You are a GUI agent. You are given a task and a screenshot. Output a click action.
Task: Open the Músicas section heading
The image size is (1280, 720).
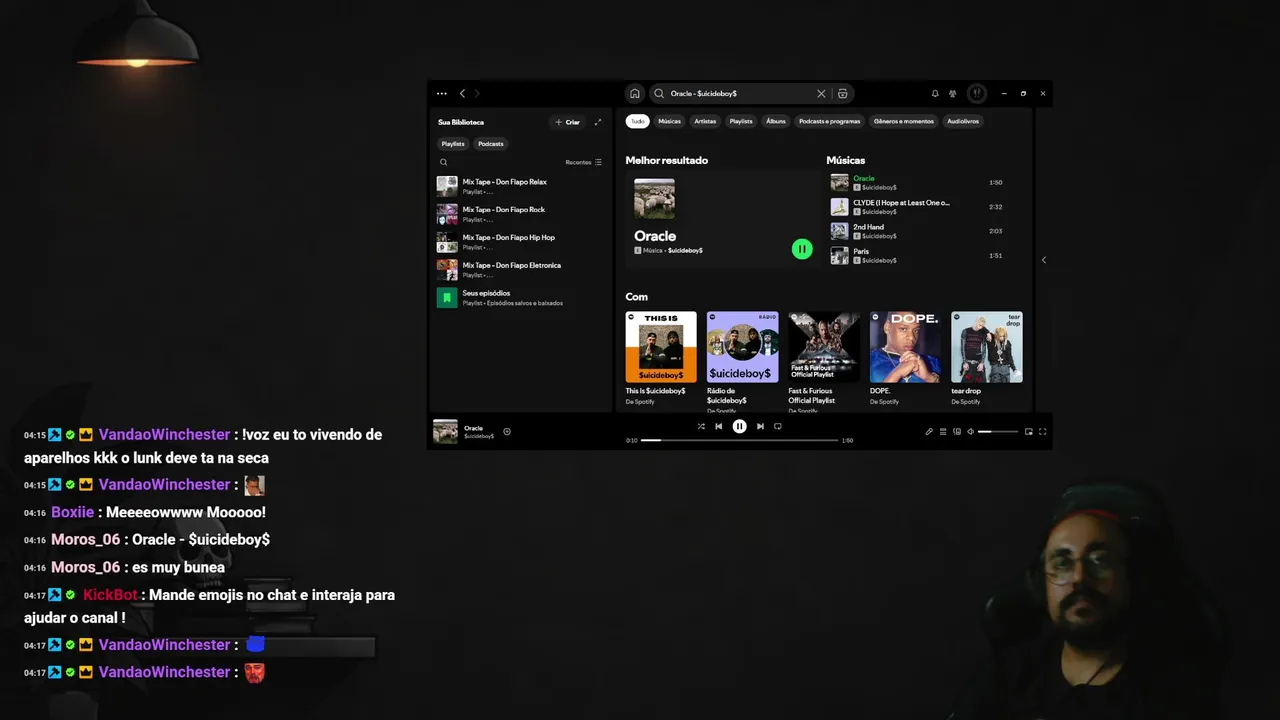[846, 160]
